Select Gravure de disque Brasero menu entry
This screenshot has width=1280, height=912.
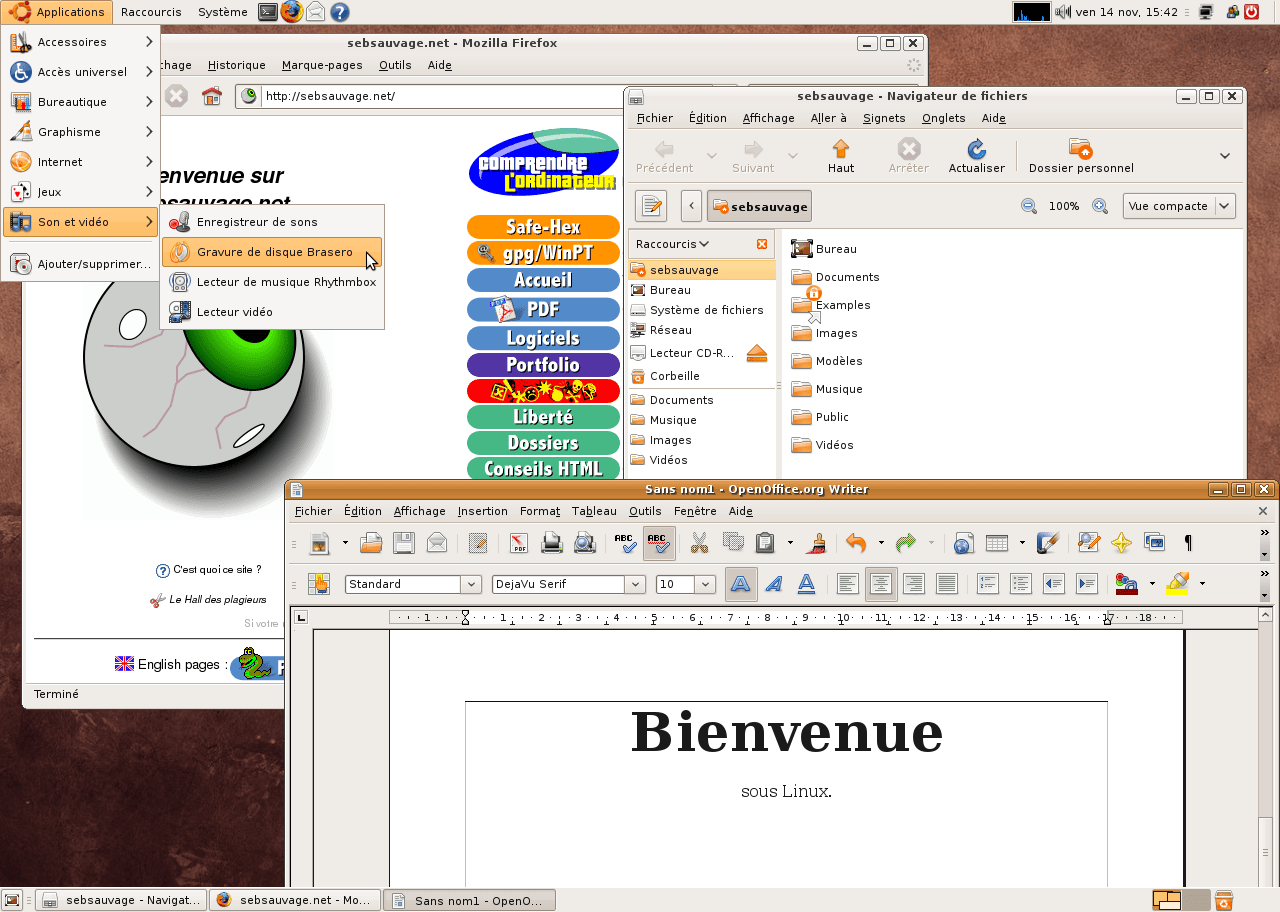[272, 252]
